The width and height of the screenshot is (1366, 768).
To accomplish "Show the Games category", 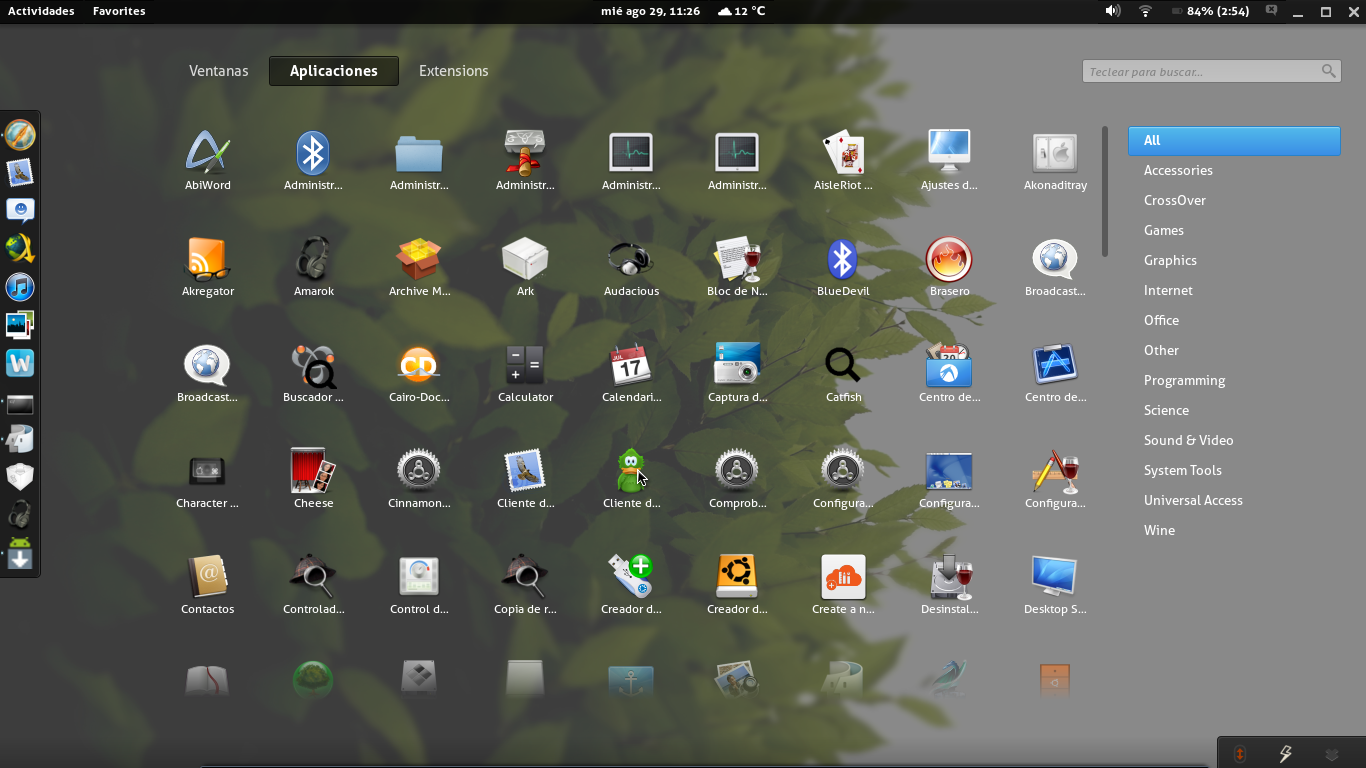I will (x=1164, y=230).
